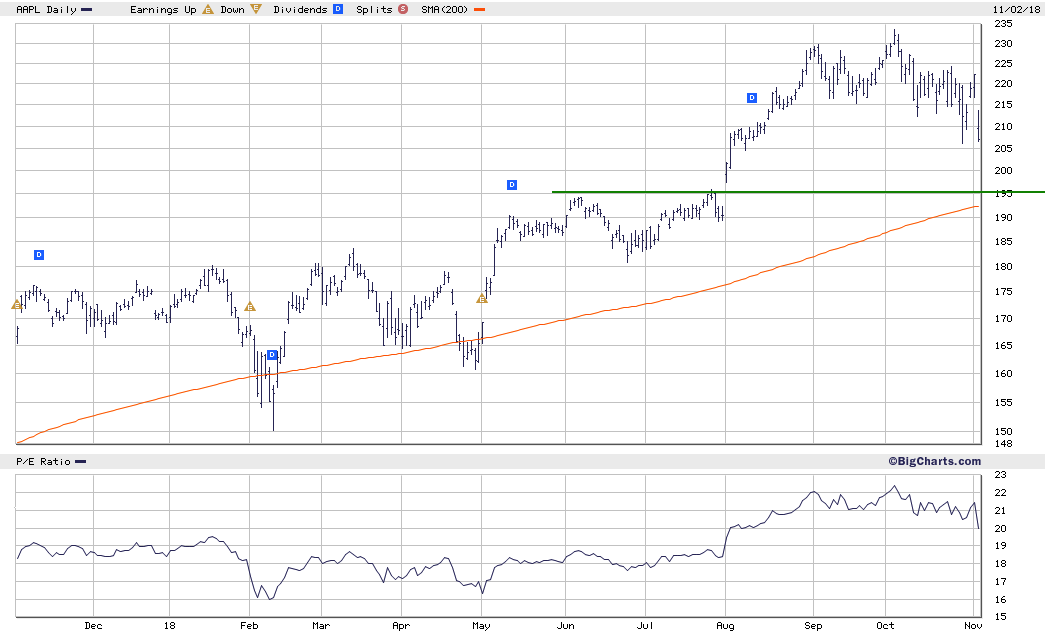Select the dividend marker in August
Screen dimensions: 1045x635
coord(752,98)
